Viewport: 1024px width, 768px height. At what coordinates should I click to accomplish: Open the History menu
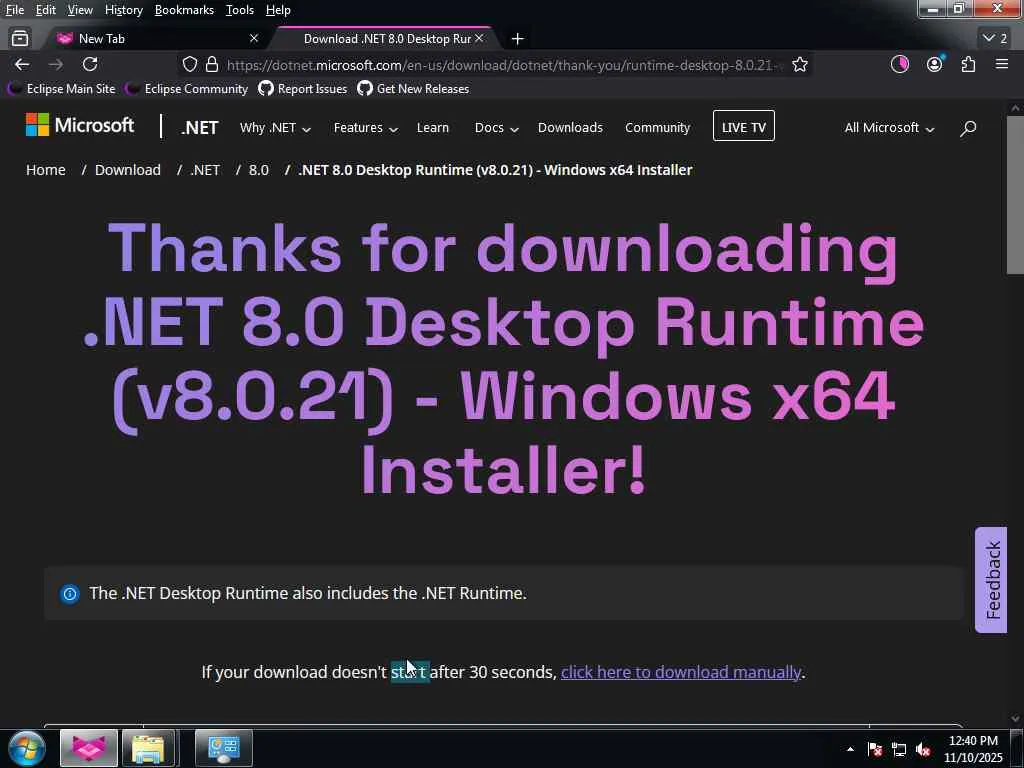pos(123,10)
